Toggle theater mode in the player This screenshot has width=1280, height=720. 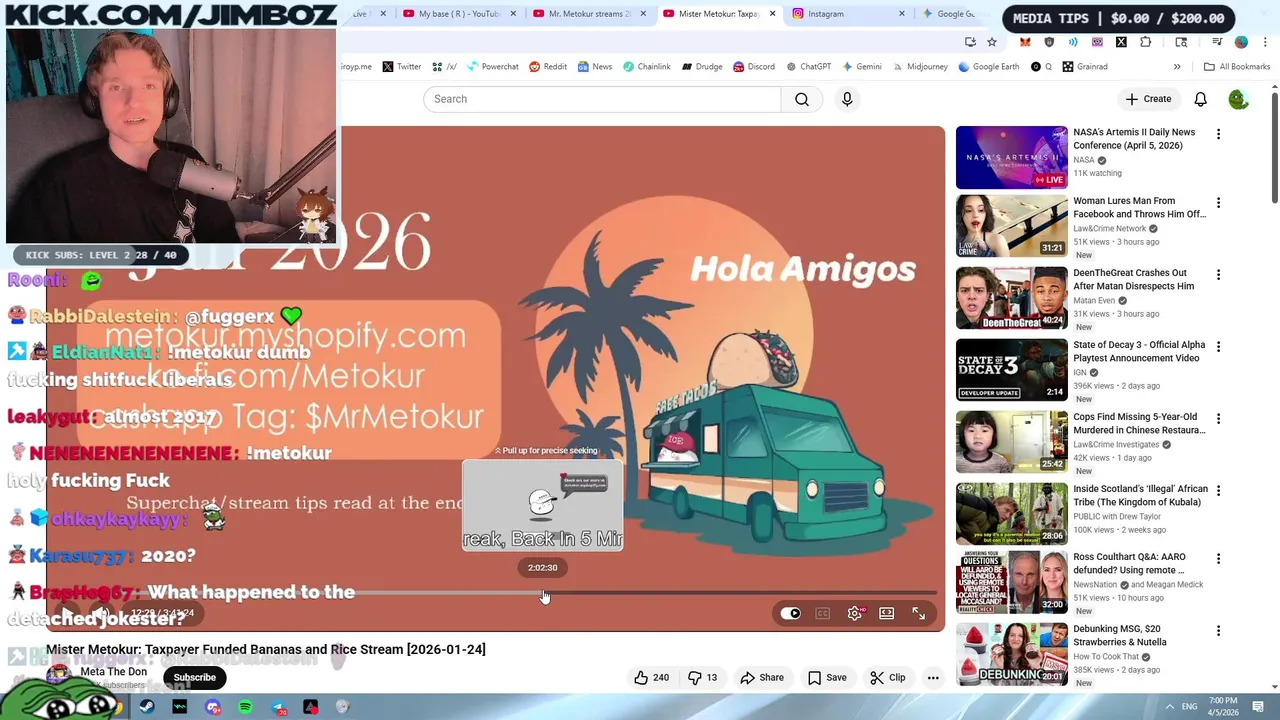point(886,613)
